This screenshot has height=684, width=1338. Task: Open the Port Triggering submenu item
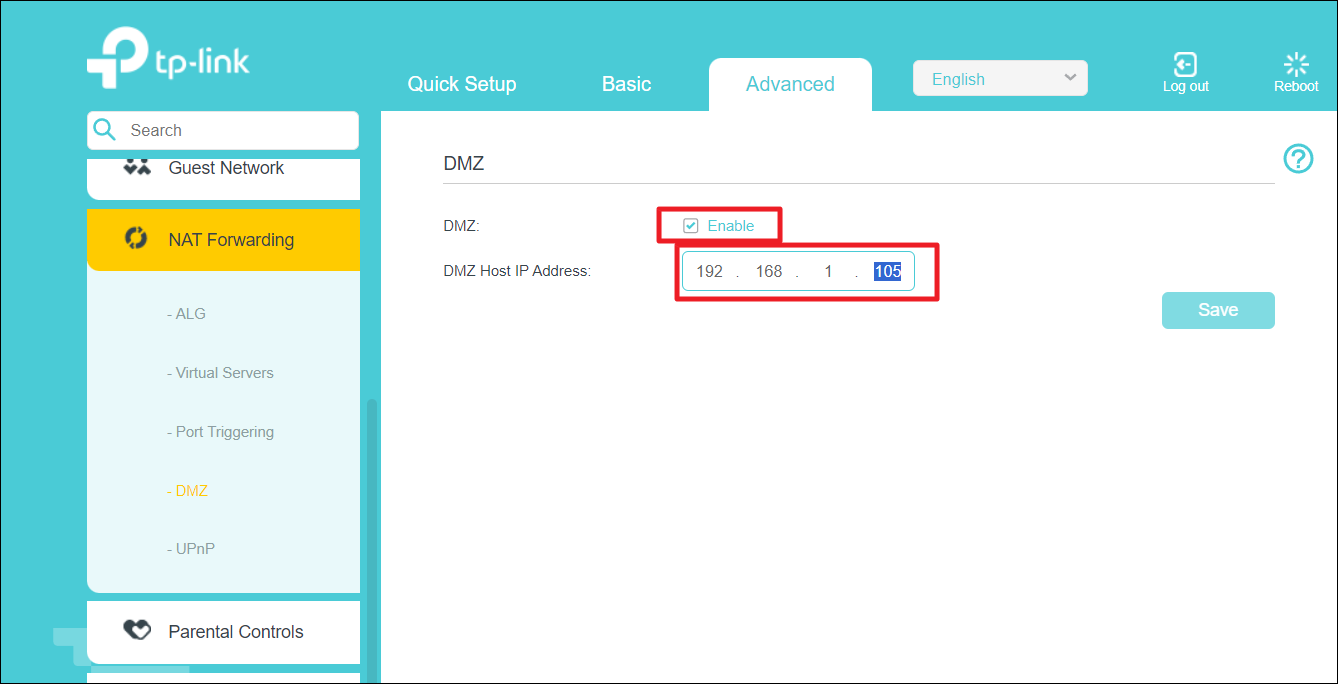coord(220,432)
